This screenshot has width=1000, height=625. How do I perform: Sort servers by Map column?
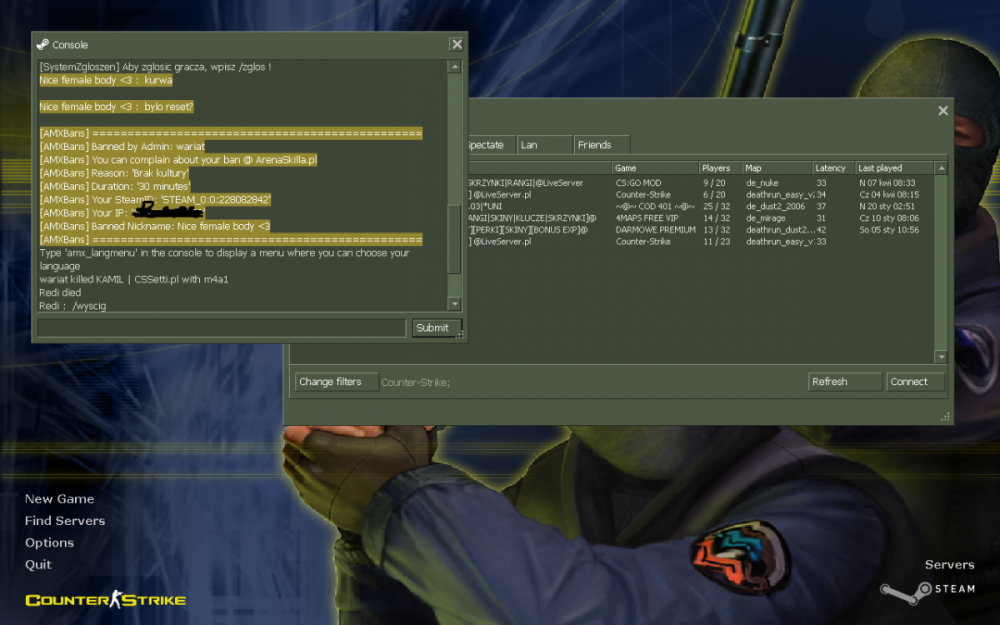(x=777, y=168)
